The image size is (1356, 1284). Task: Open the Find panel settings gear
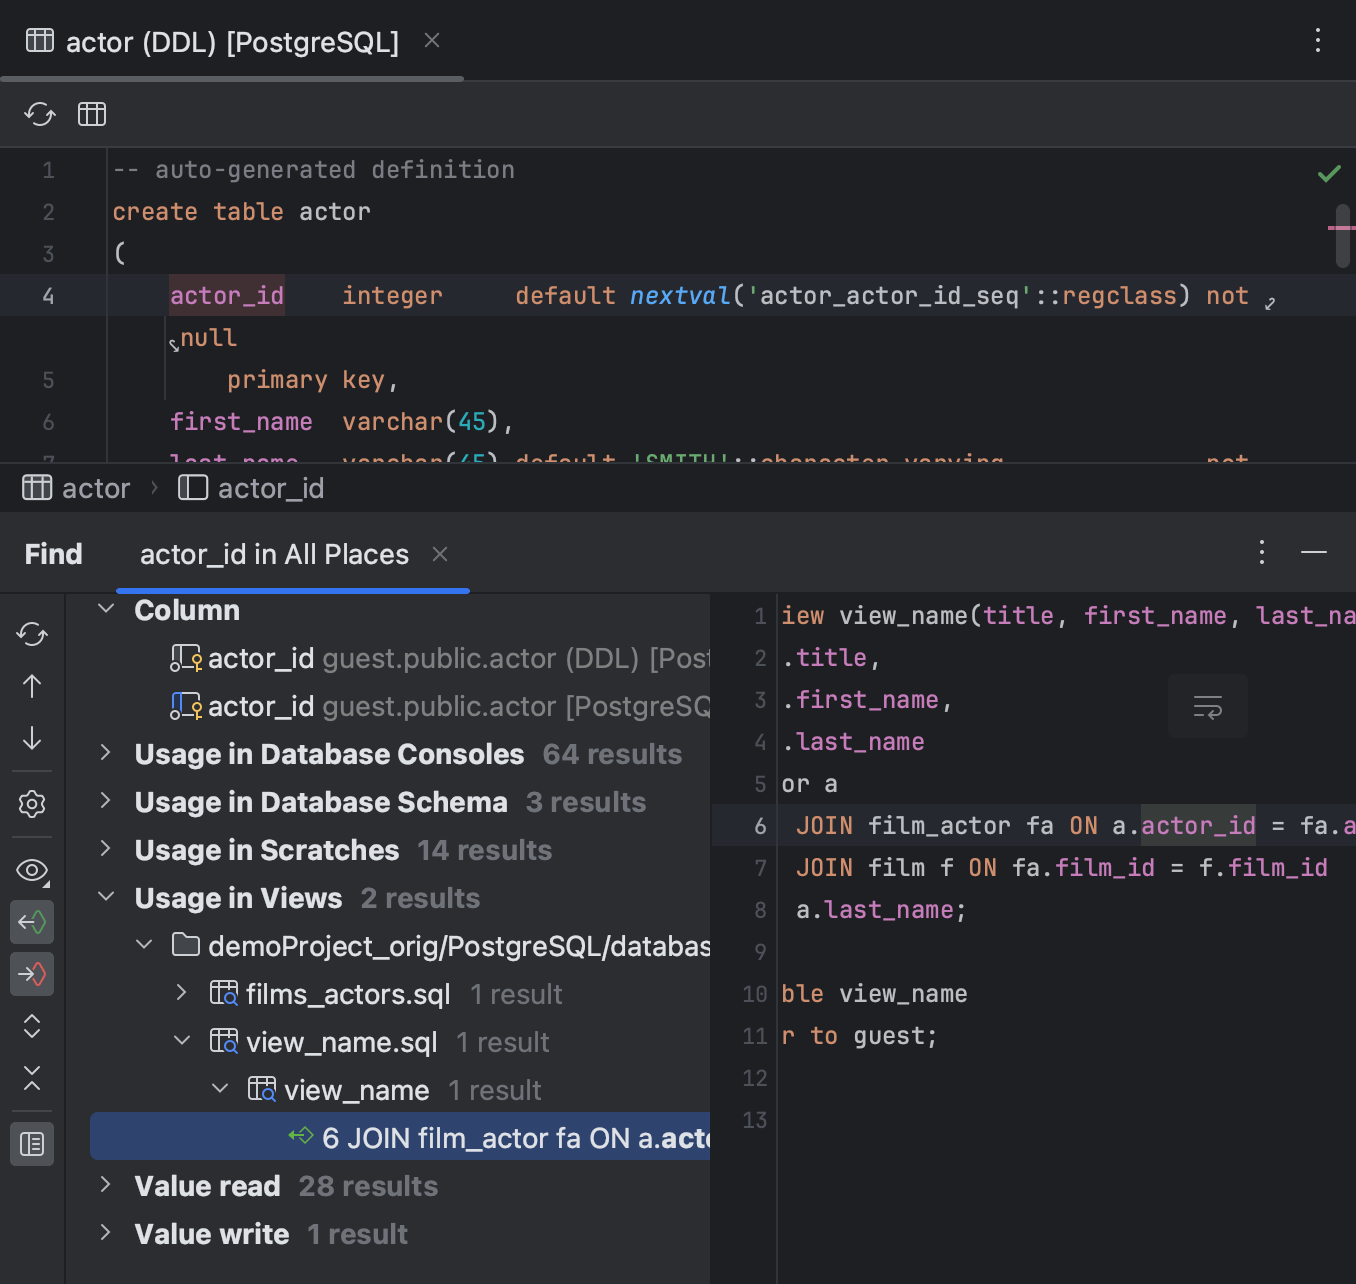coord(32,804)
